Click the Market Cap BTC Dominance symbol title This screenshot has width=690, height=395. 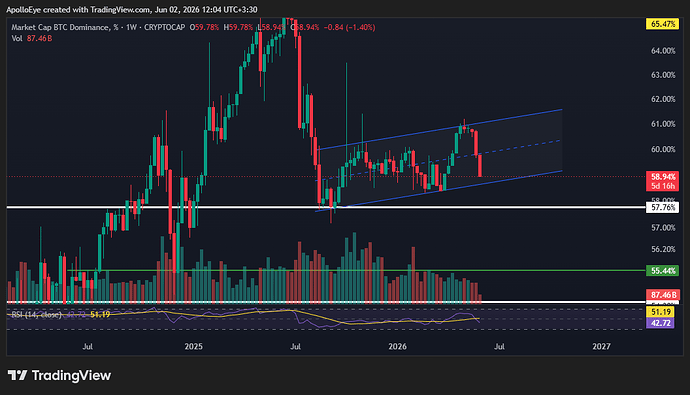point(64,27)
